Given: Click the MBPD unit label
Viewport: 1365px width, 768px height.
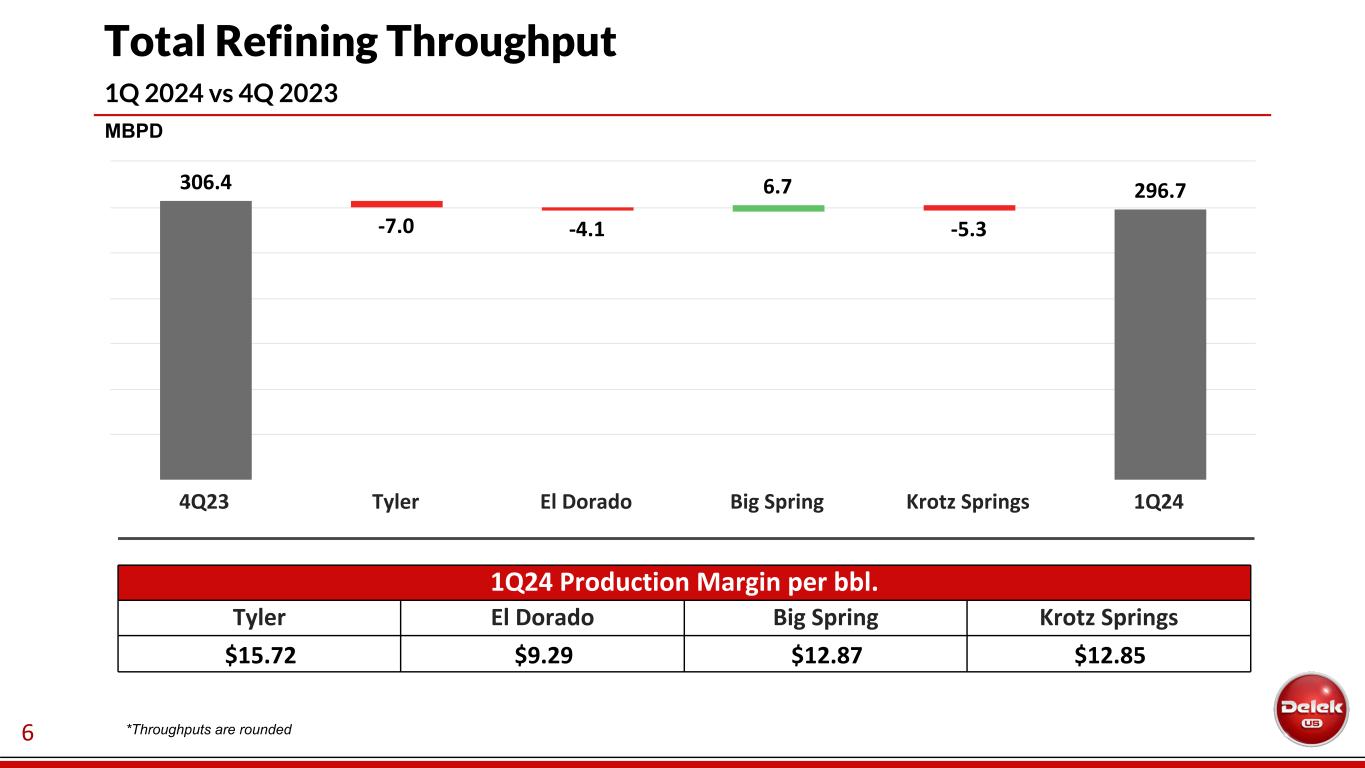Looking at the screenshot, I should pyautogui.click(x=134, y=132).
